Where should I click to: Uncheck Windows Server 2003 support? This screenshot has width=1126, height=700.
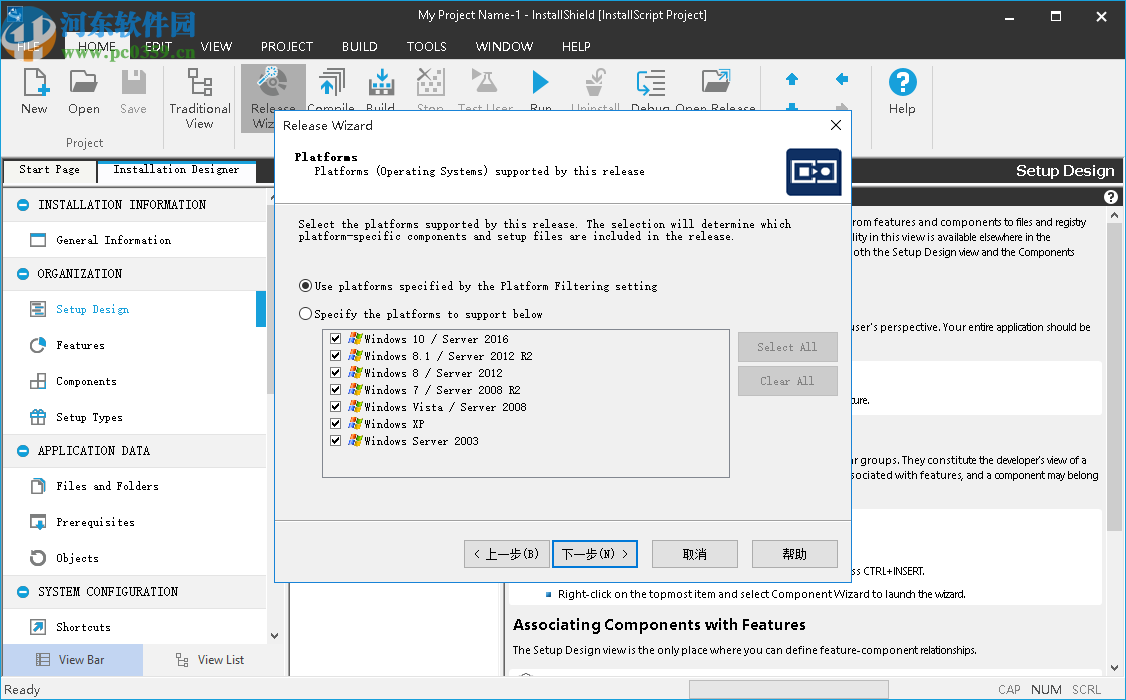tap(336, 440)
